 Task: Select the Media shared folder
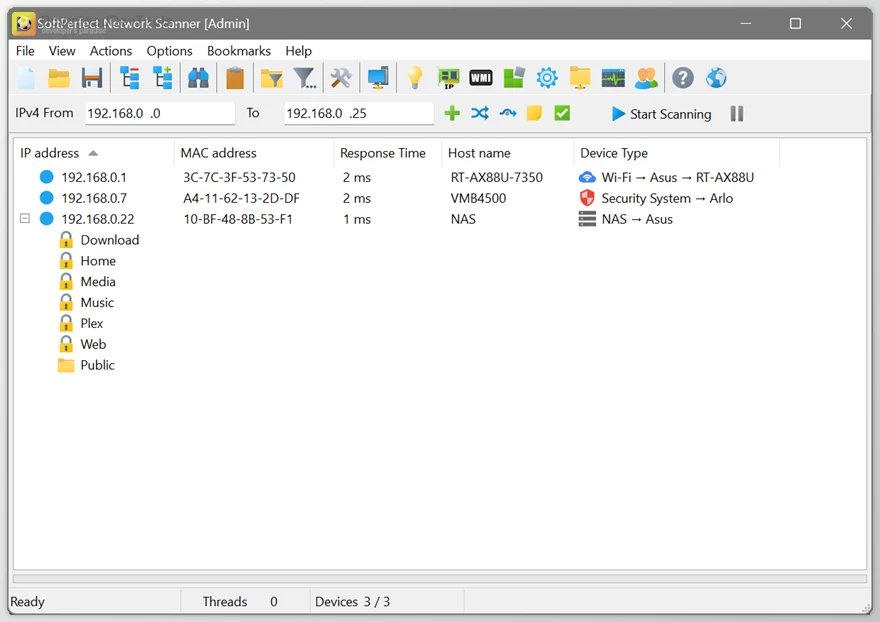tap(98, 281)
